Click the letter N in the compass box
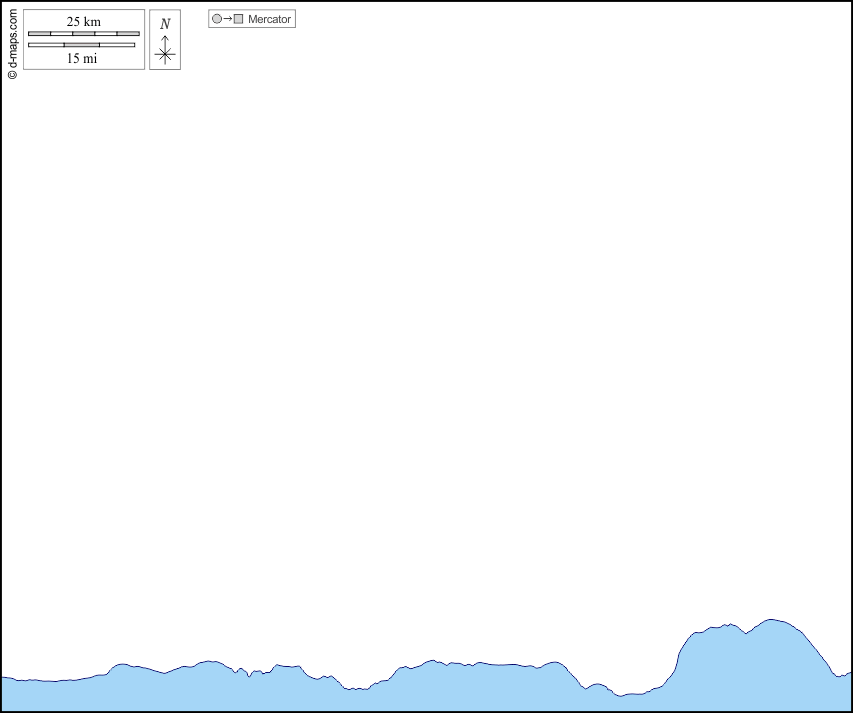This screenshot has height=713, width=853. [165, 24]
